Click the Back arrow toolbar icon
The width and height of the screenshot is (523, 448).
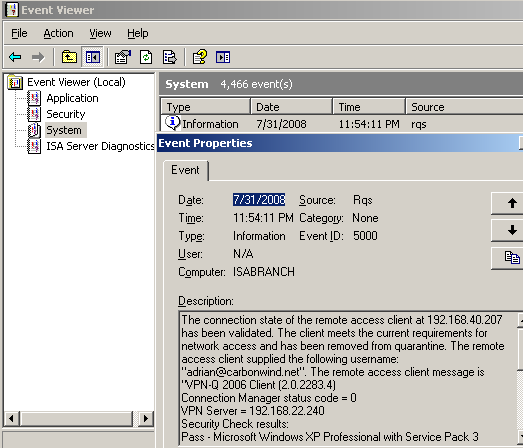click(15, 57)
